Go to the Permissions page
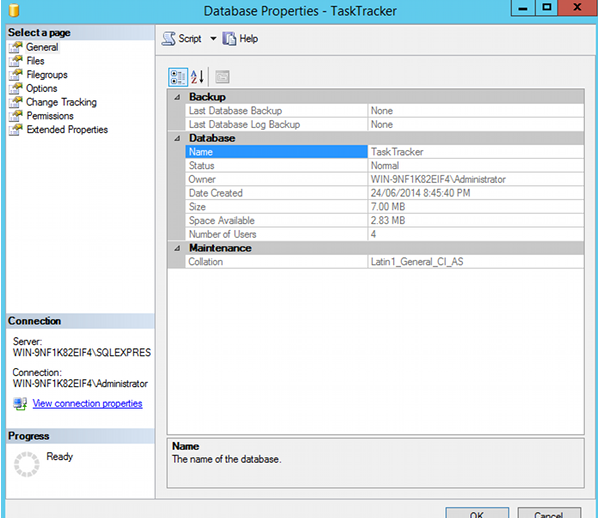 pos(50,116)
